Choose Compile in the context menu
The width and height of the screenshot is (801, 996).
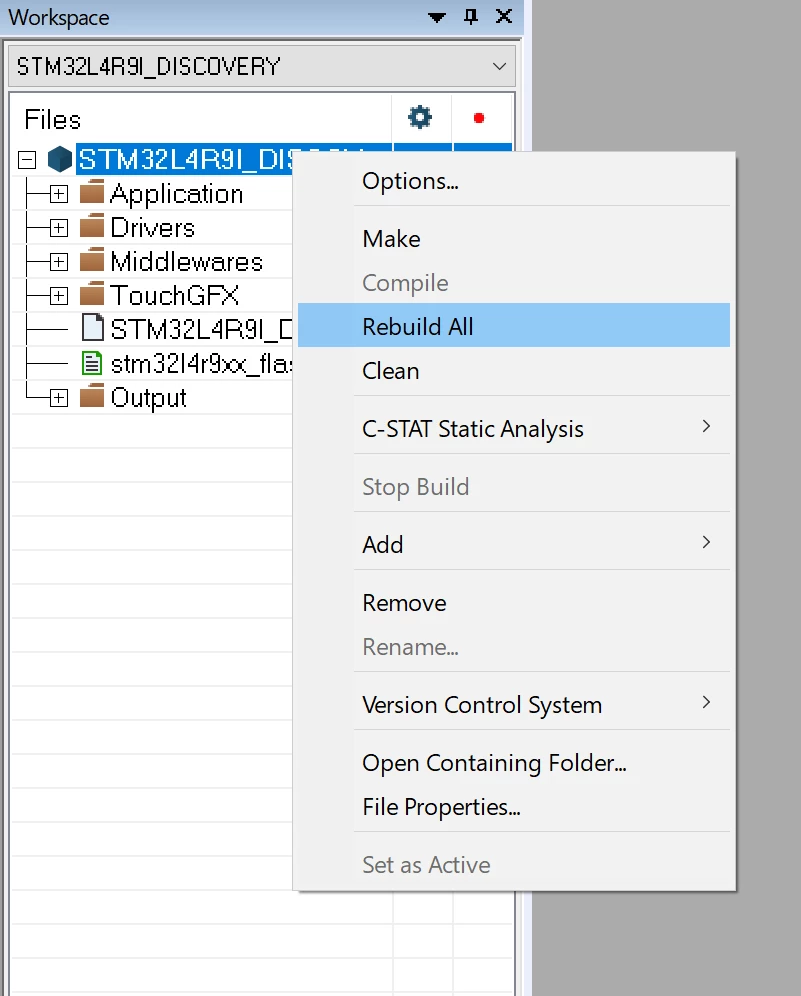514,283
